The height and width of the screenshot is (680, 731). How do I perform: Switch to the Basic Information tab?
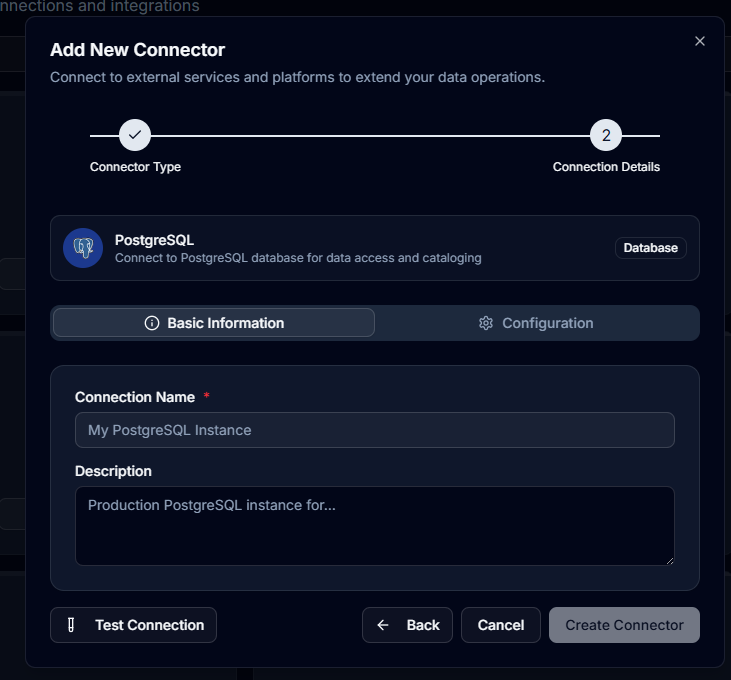click(214, 323)
